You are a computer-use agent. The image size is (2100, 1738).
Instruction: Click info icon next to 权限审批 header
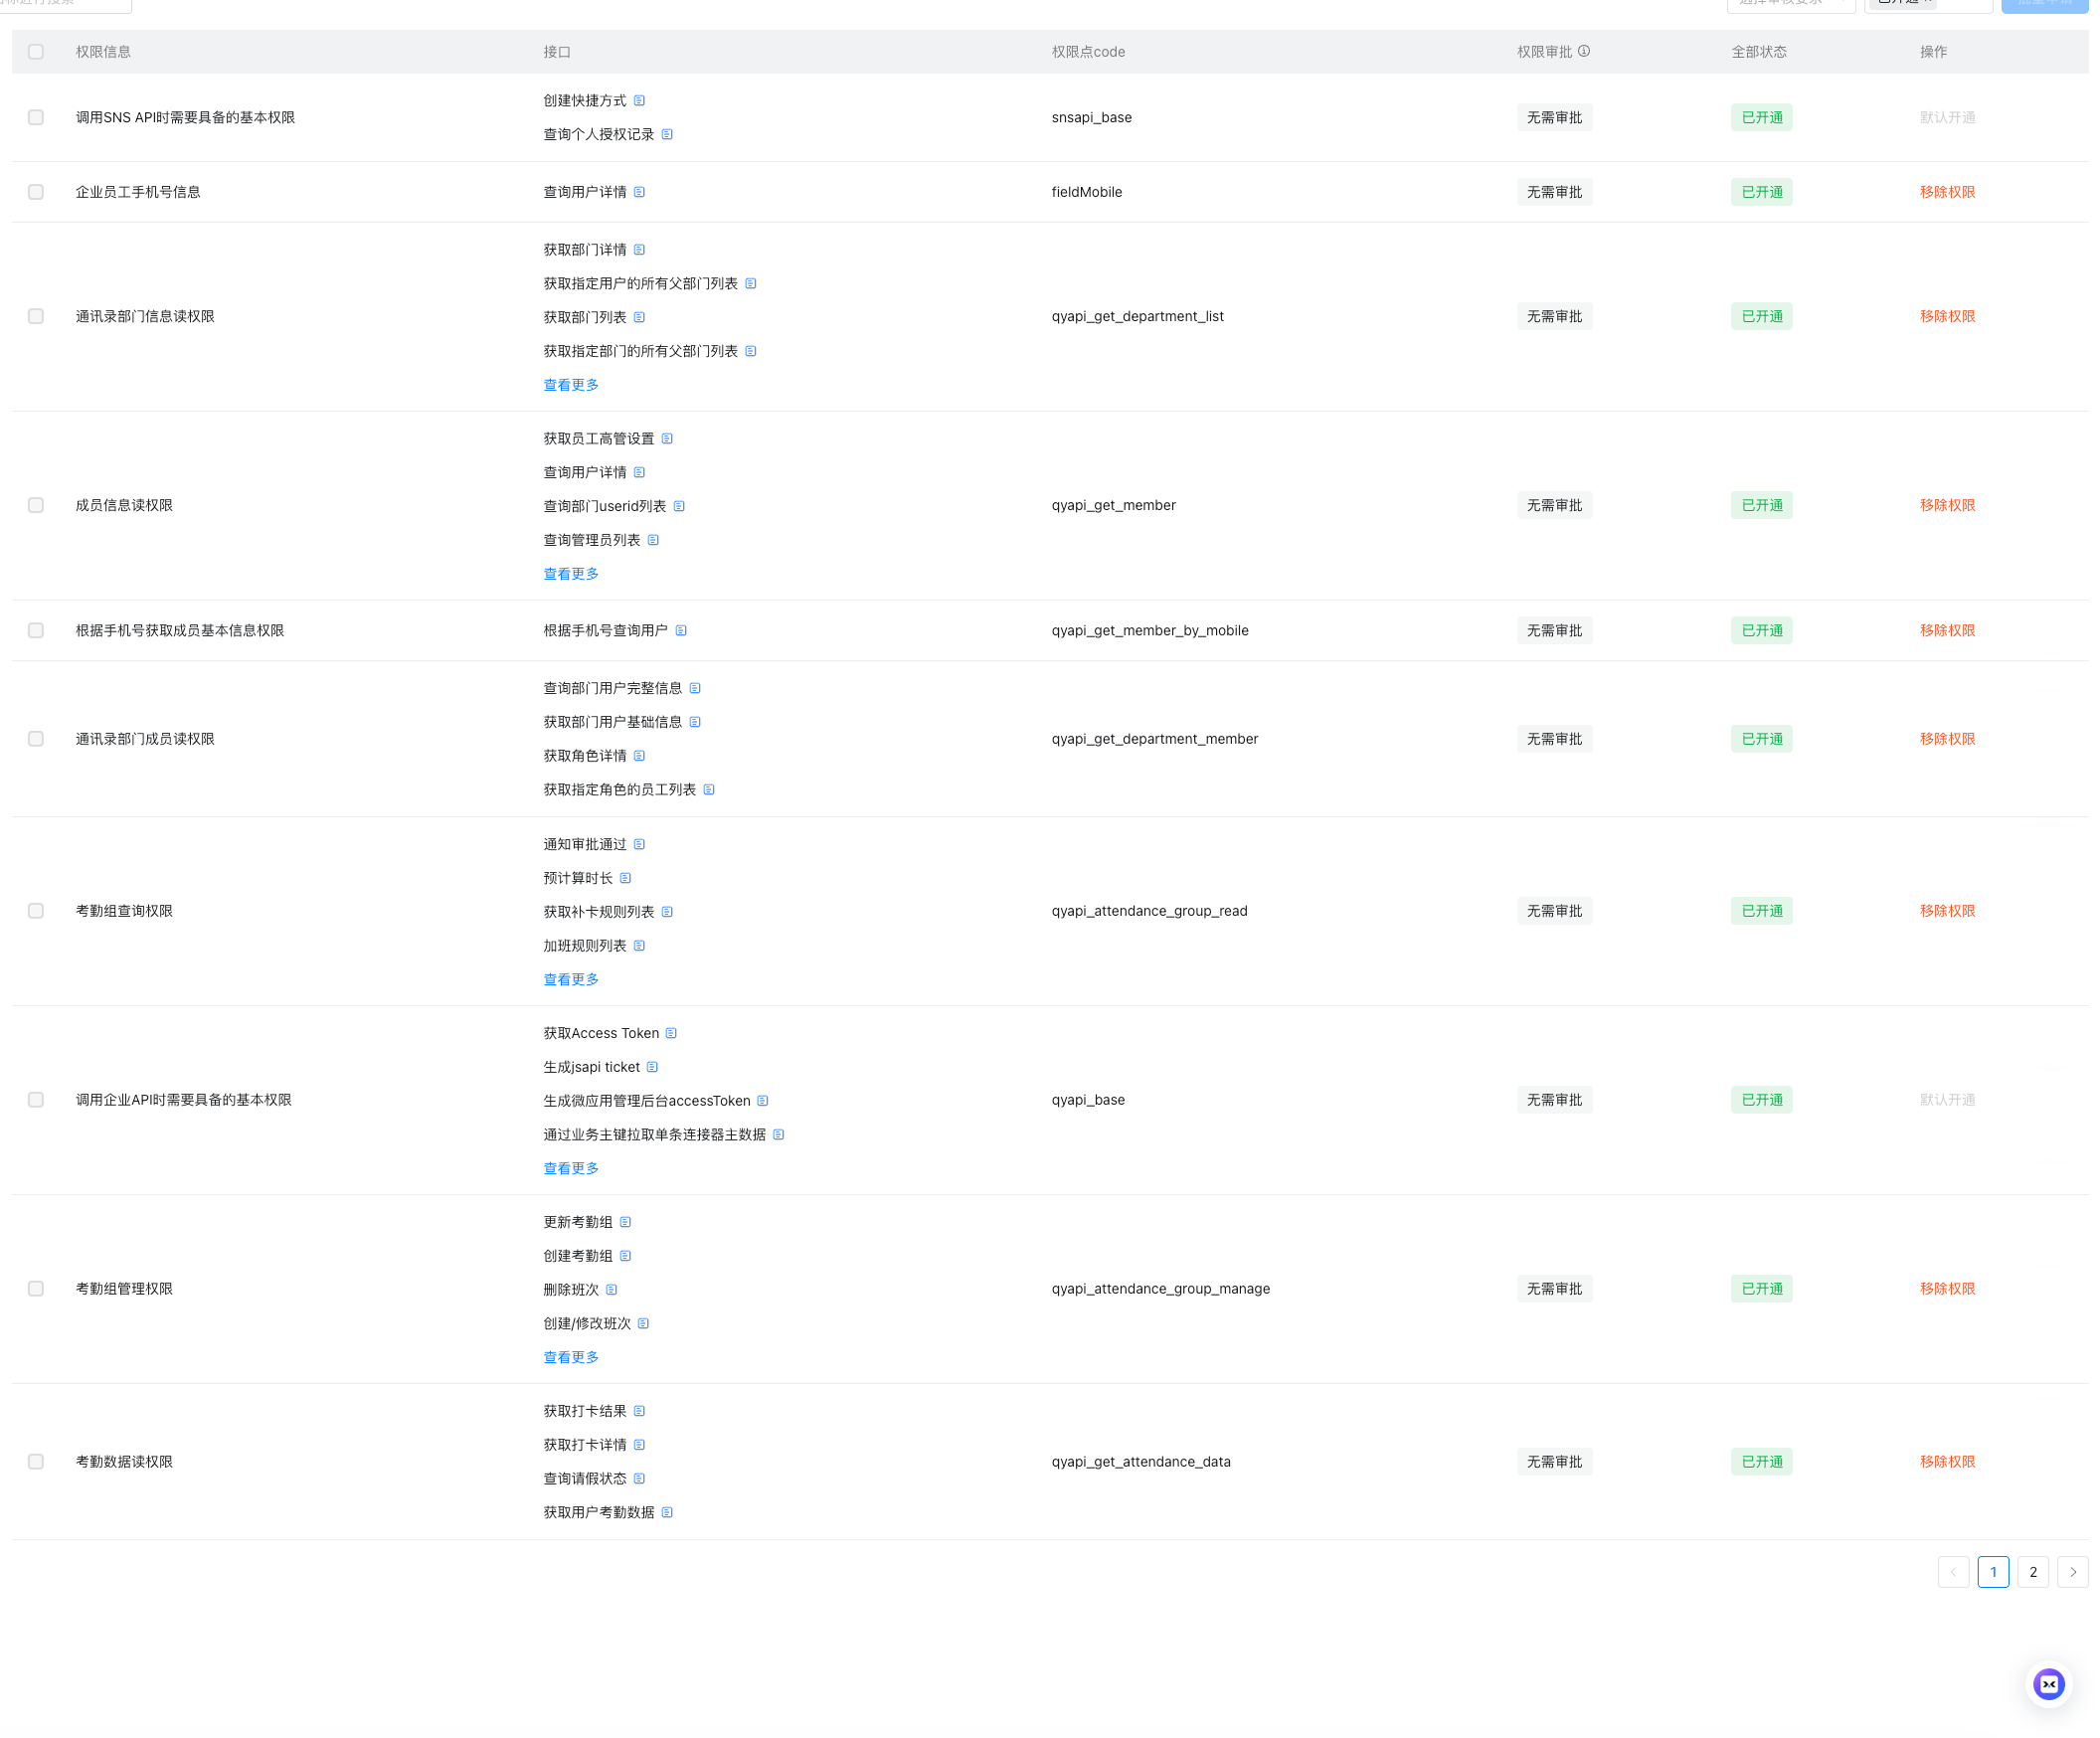tap(1584, 51)
